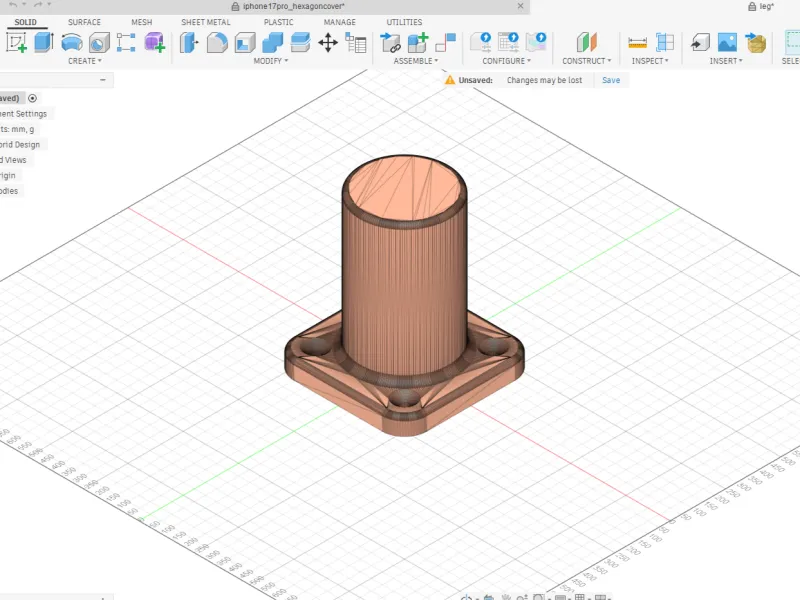This screenshot has height=600, width=800.
Task: Select the Insert image (Canvas) icon
Action: click(727, 42)
